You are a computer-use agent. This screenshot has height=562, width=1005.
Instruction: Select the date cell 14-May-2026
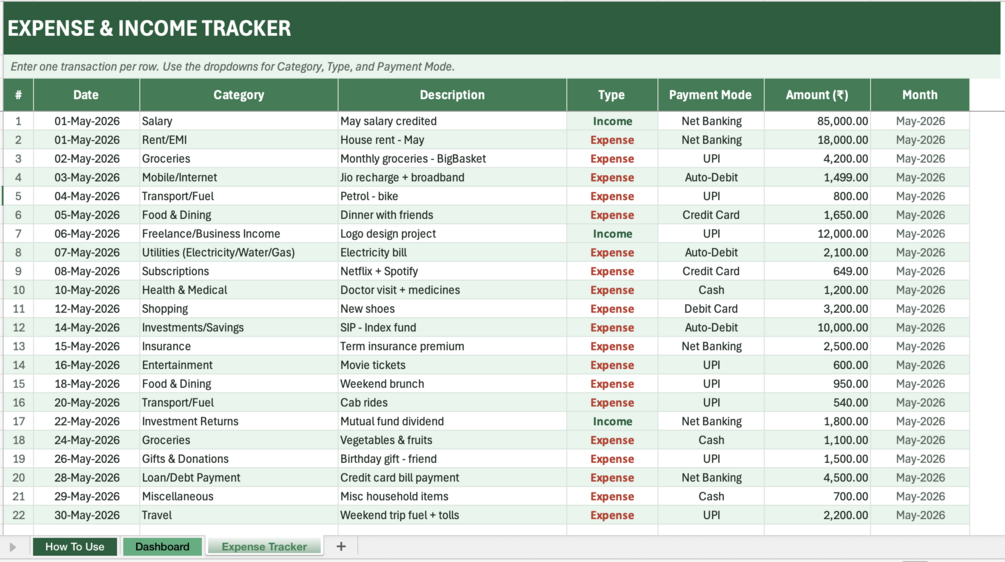(87, 327)
